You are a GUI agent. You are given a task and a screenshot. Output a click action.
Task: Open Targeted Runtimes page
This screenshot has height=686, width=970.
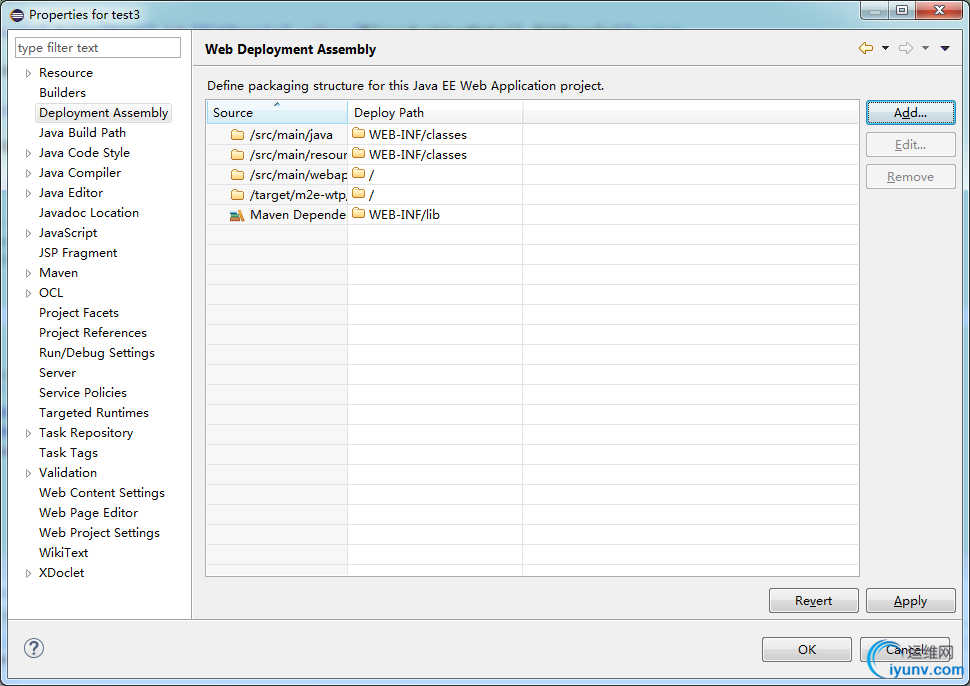pyautogui.click(x=93, y=413)
